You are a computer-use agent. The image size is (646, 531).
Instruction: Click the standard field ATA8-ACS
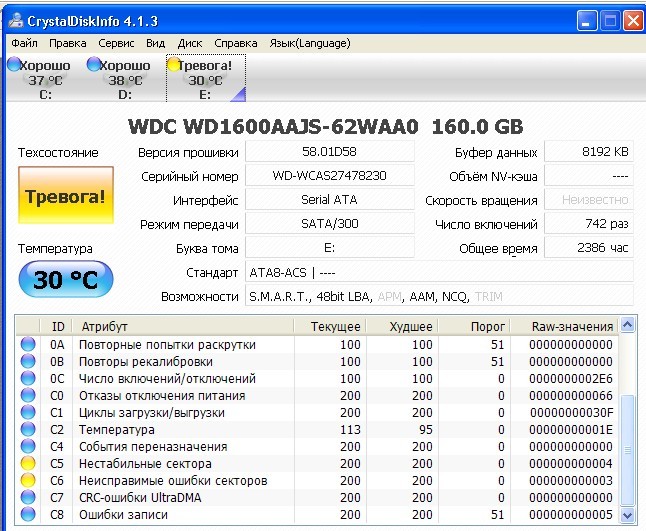tap(439, 272)
